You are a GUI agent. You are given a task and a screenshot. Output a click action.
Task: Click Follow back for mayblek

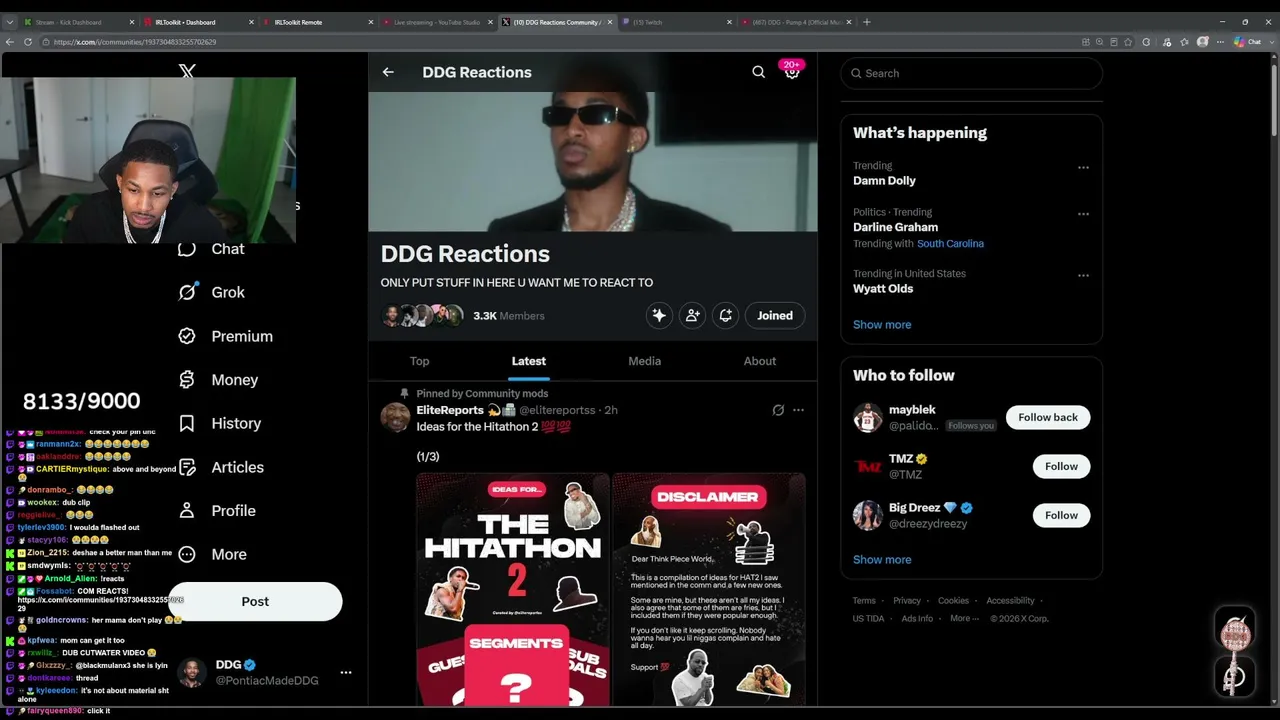pyautogui.click(x=1048, y=417)
